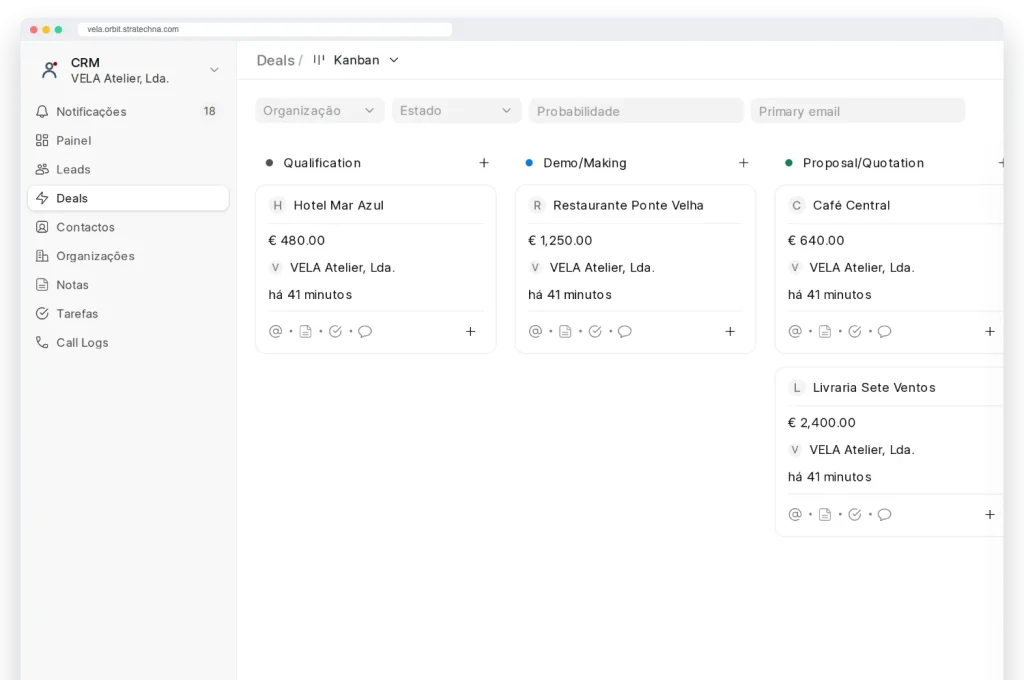Click Restaurante Ponte Velha comments icon
This screenshot has height=680, width=1024.
click(x=625, y=331)
